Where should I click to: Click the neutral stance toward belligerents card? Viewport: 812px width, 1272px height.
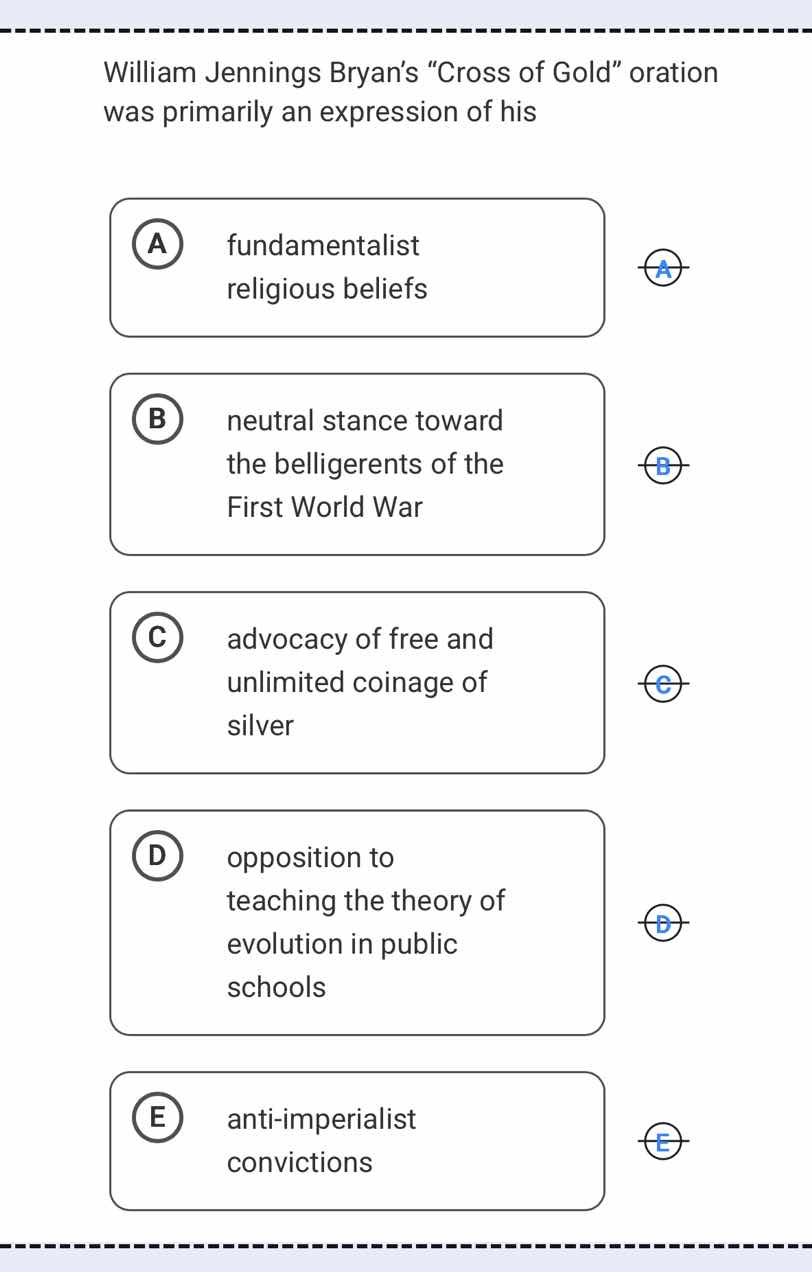pyautogui.click(x=357, y=463)
